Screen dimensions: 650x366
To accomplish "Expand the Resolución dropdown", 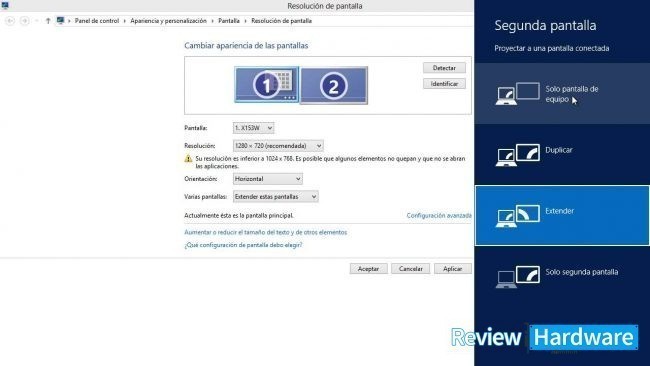I will click(278, 146).
